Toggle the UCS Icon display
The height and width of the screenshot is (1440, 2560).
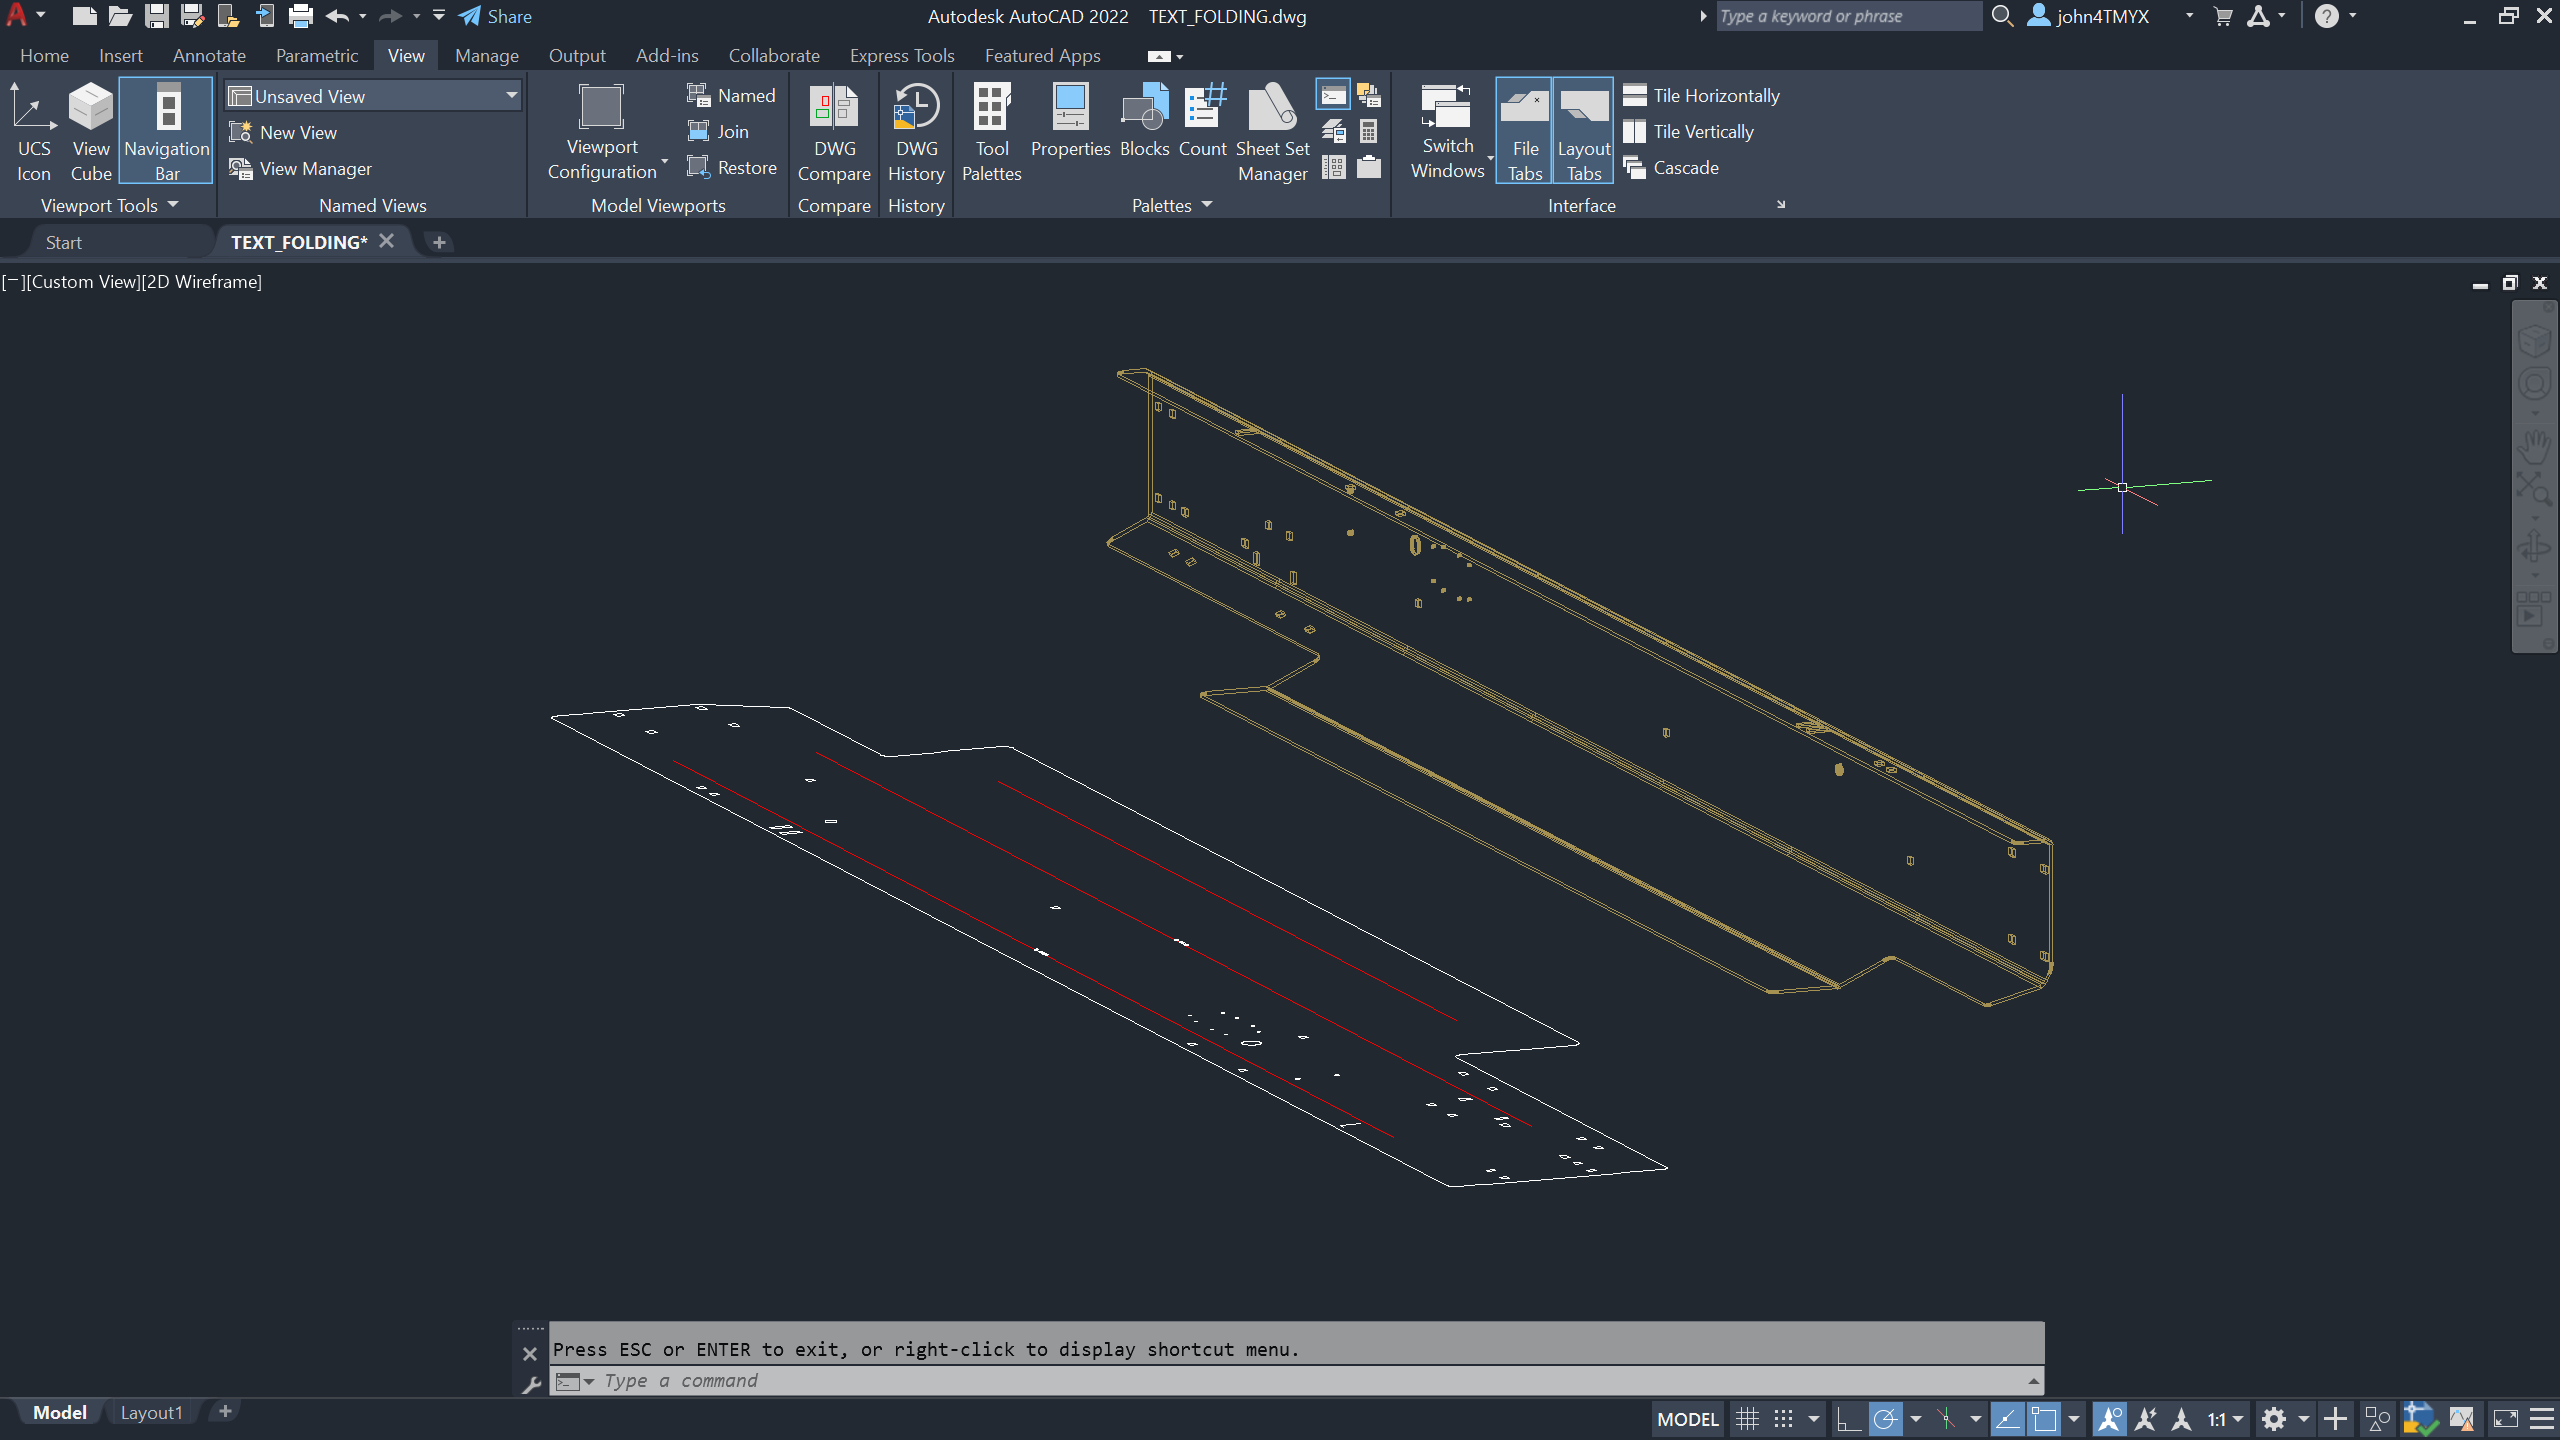point(33,131)
